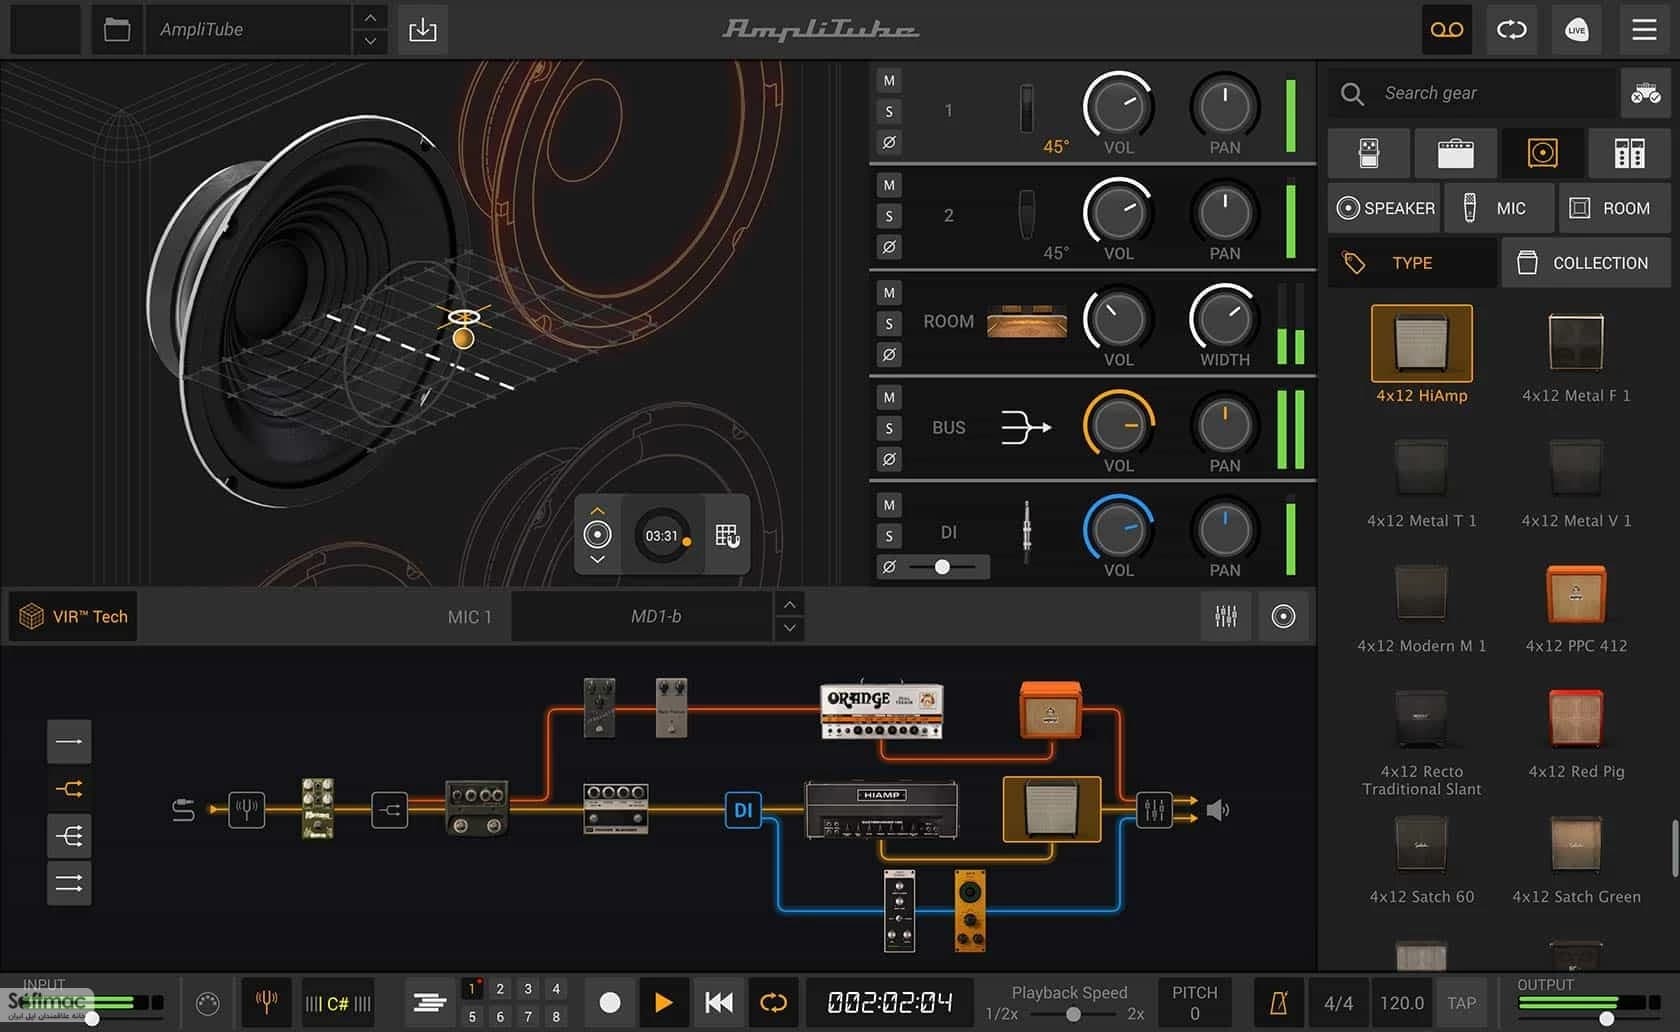Open the AmpliTube preset name selector
1680x1032 pixels.
(249, 30)
